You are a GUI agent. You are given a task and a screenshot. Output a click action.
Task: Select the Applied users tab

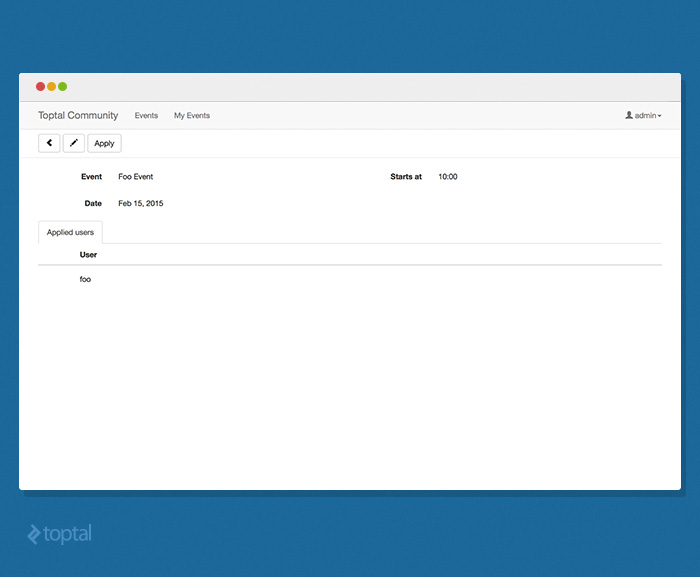pos(70,232)
